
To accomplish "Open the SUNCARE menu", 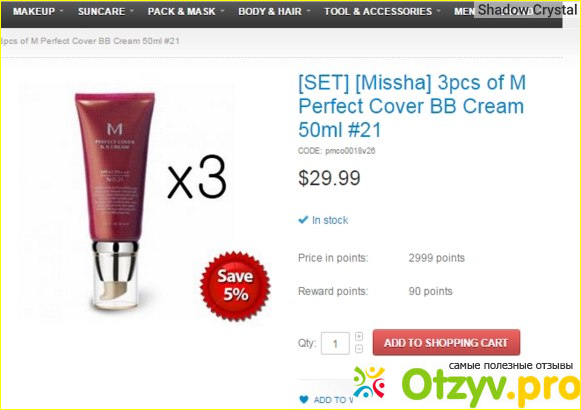I will 101,11.
